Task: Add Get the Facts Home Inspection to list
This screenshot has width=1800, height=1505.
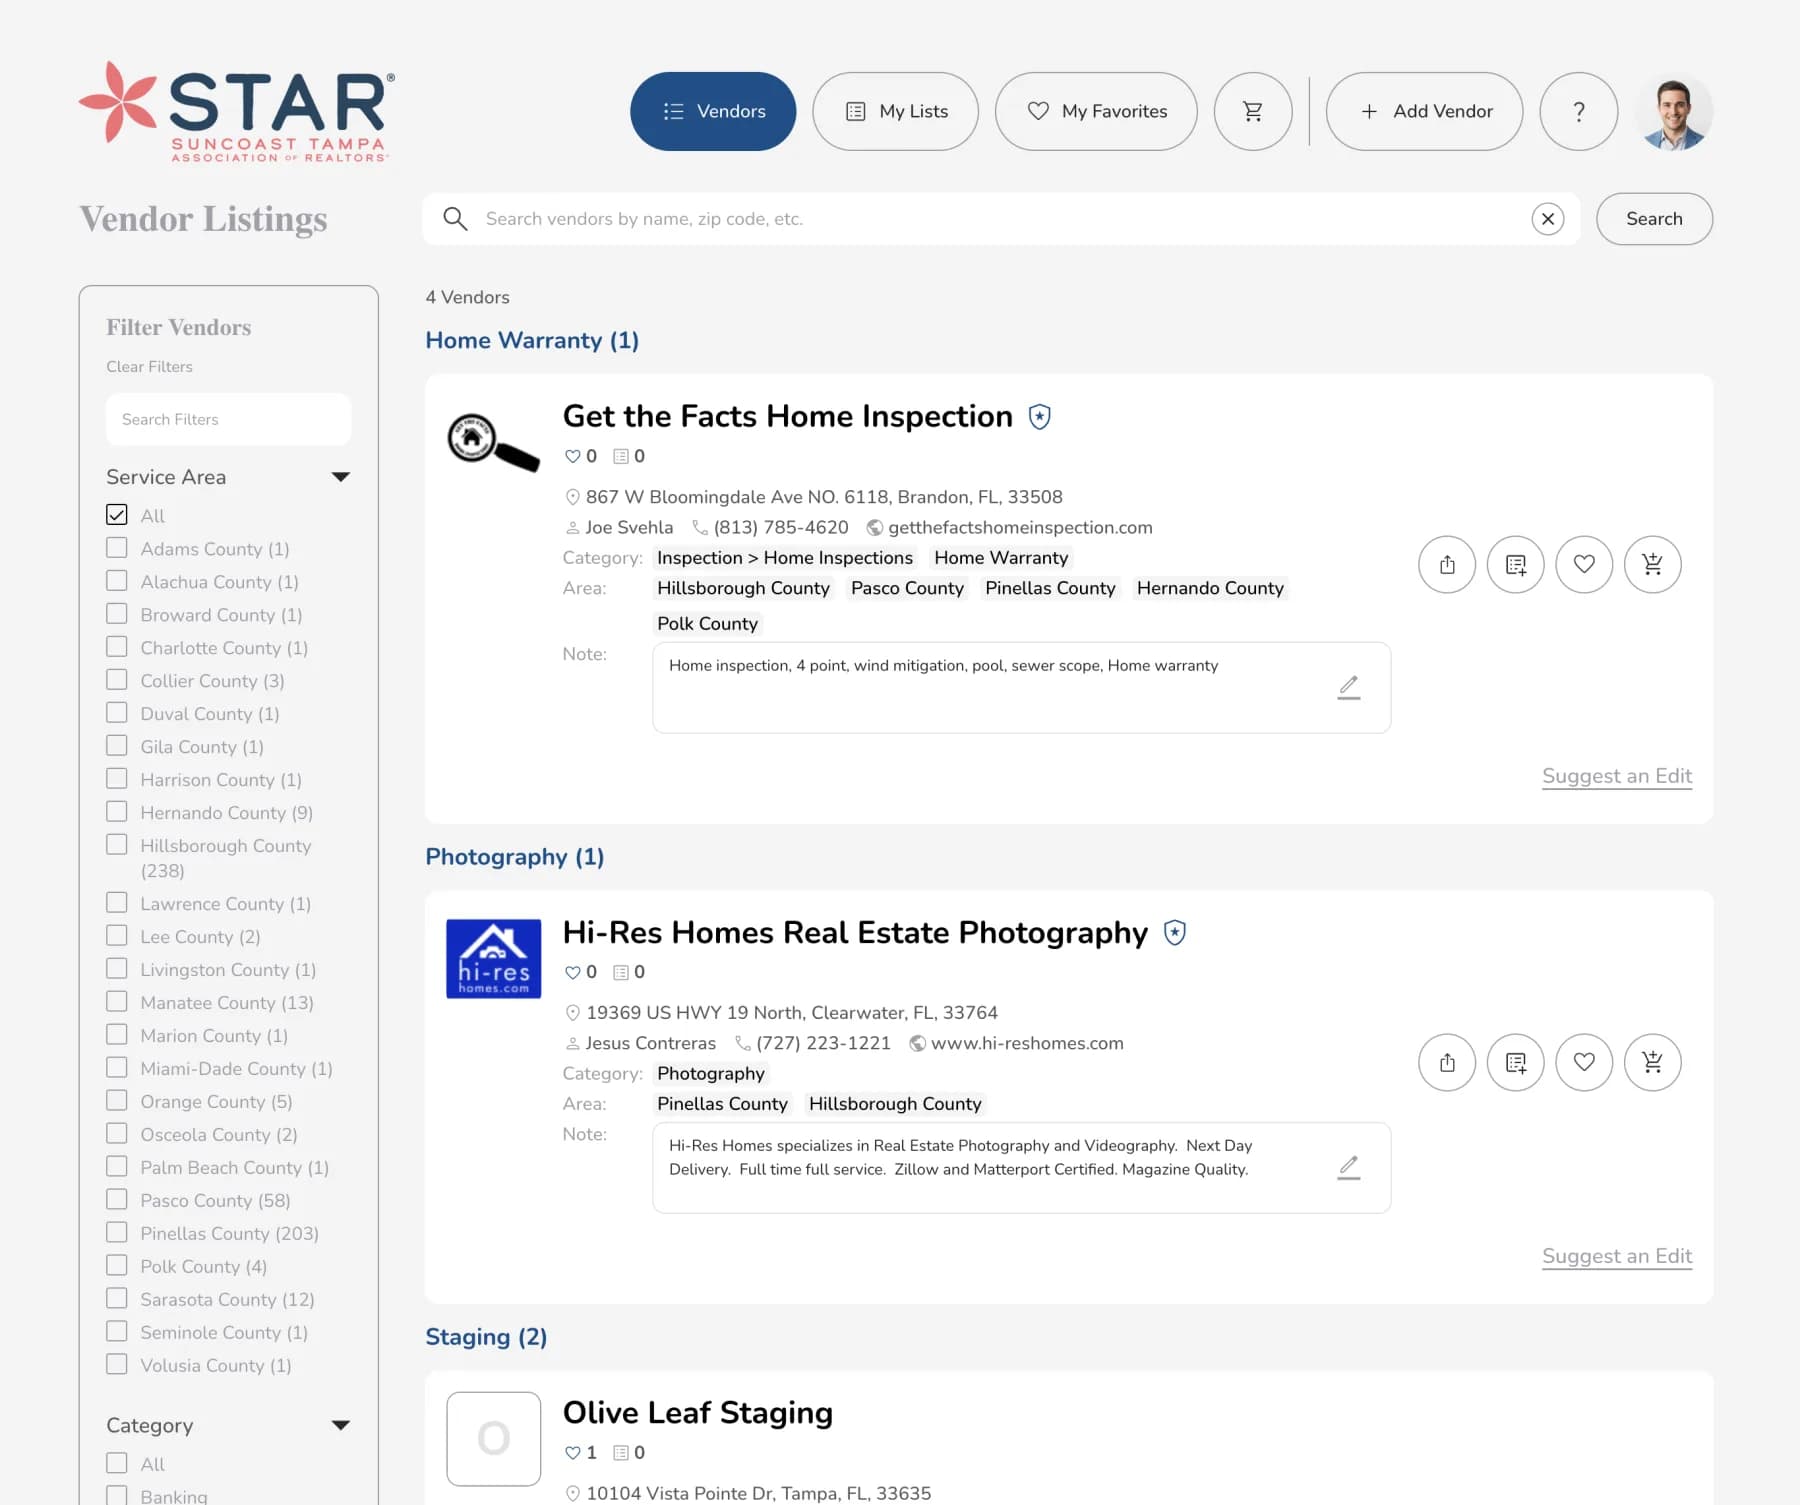Action: 1515,565
